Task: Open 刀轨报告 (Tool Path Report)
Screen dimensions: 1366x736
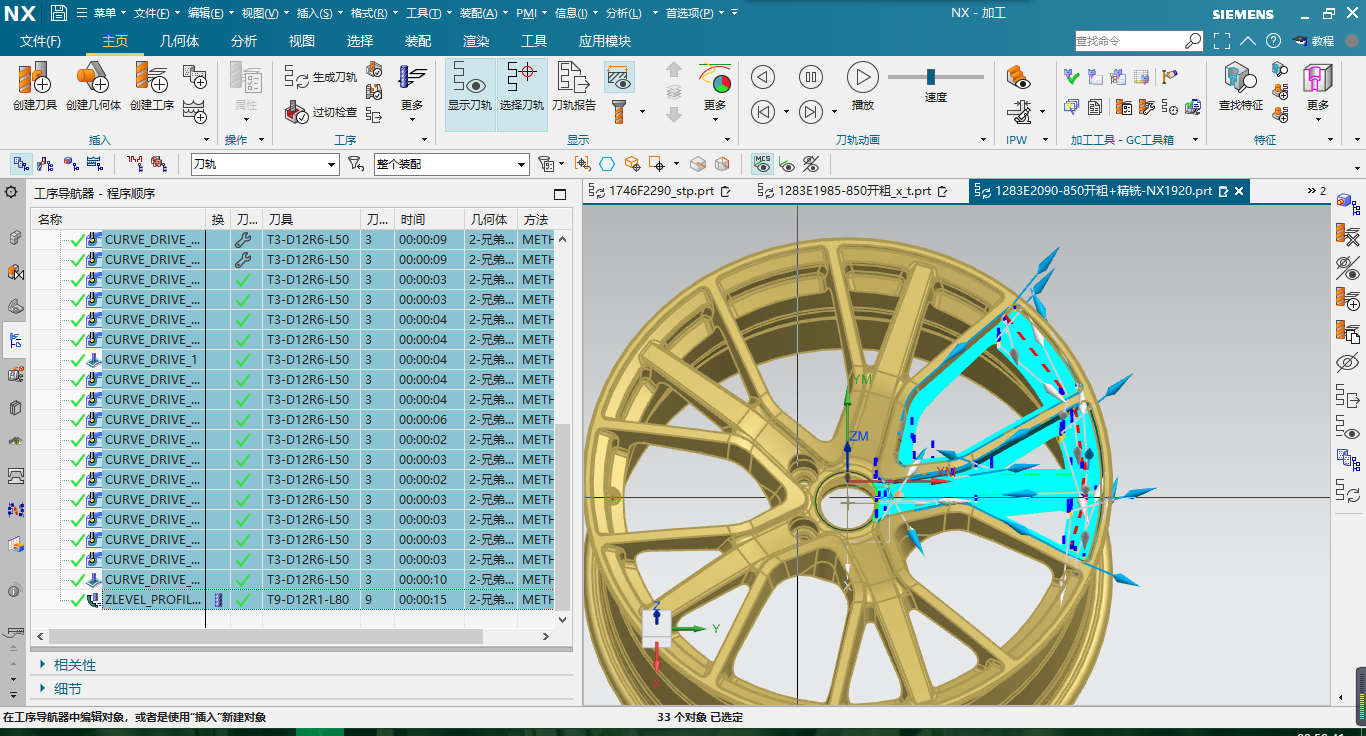Action: click(x=574, y=86)
